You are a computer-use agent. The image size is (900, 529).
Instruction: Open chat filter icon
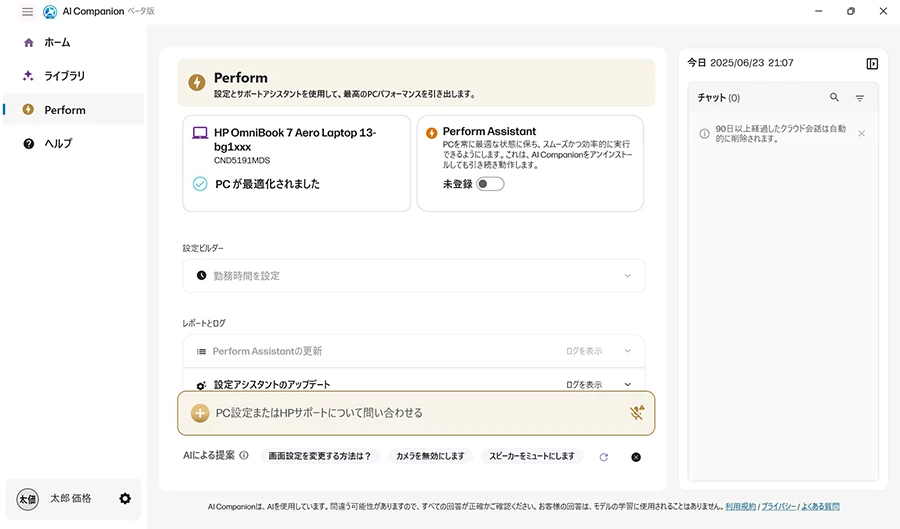[x=860, y=99]
